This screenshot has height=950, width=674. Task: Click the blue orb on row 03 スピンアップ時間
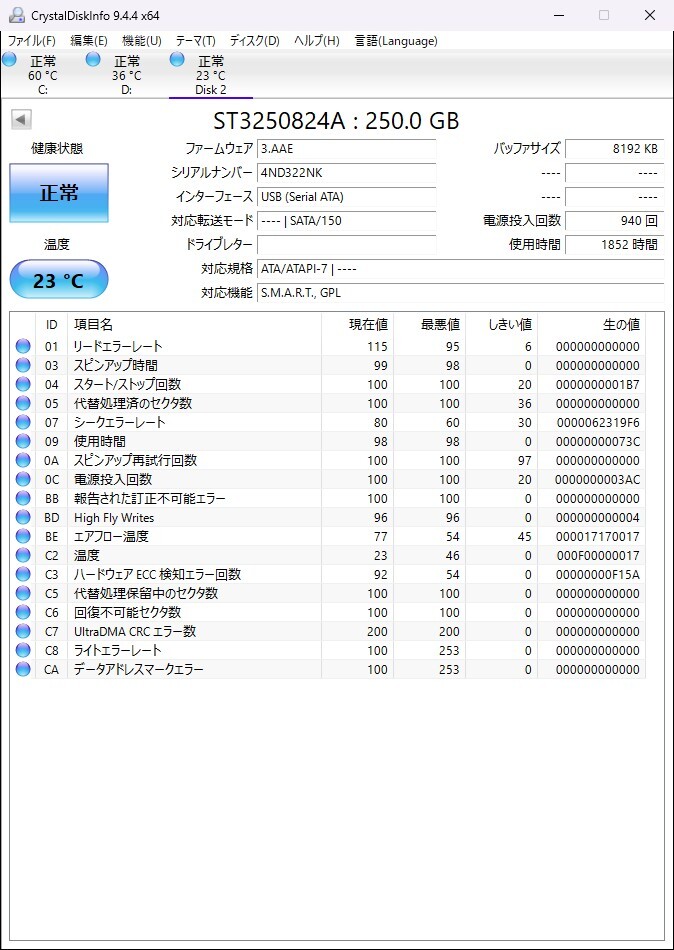click(x=23, y=365)
